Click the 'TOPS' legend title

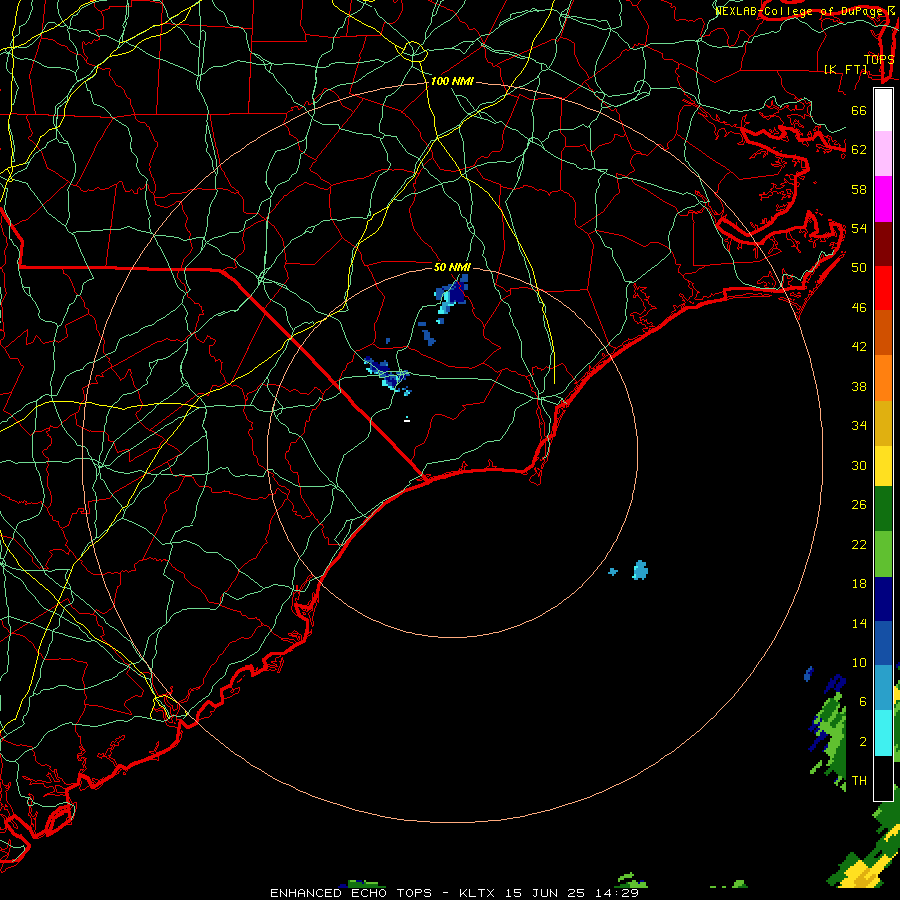(x=879, y=59)
